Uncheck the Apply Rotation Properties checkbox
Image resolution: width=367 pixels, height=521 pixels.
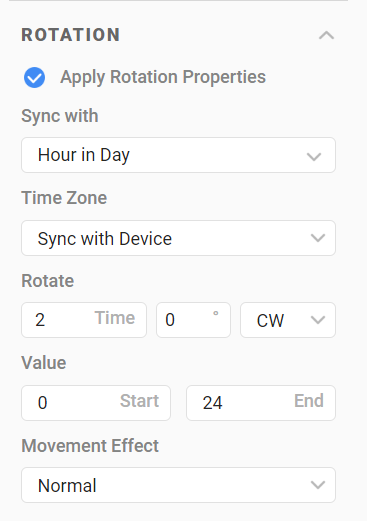[x=34, y=77]
